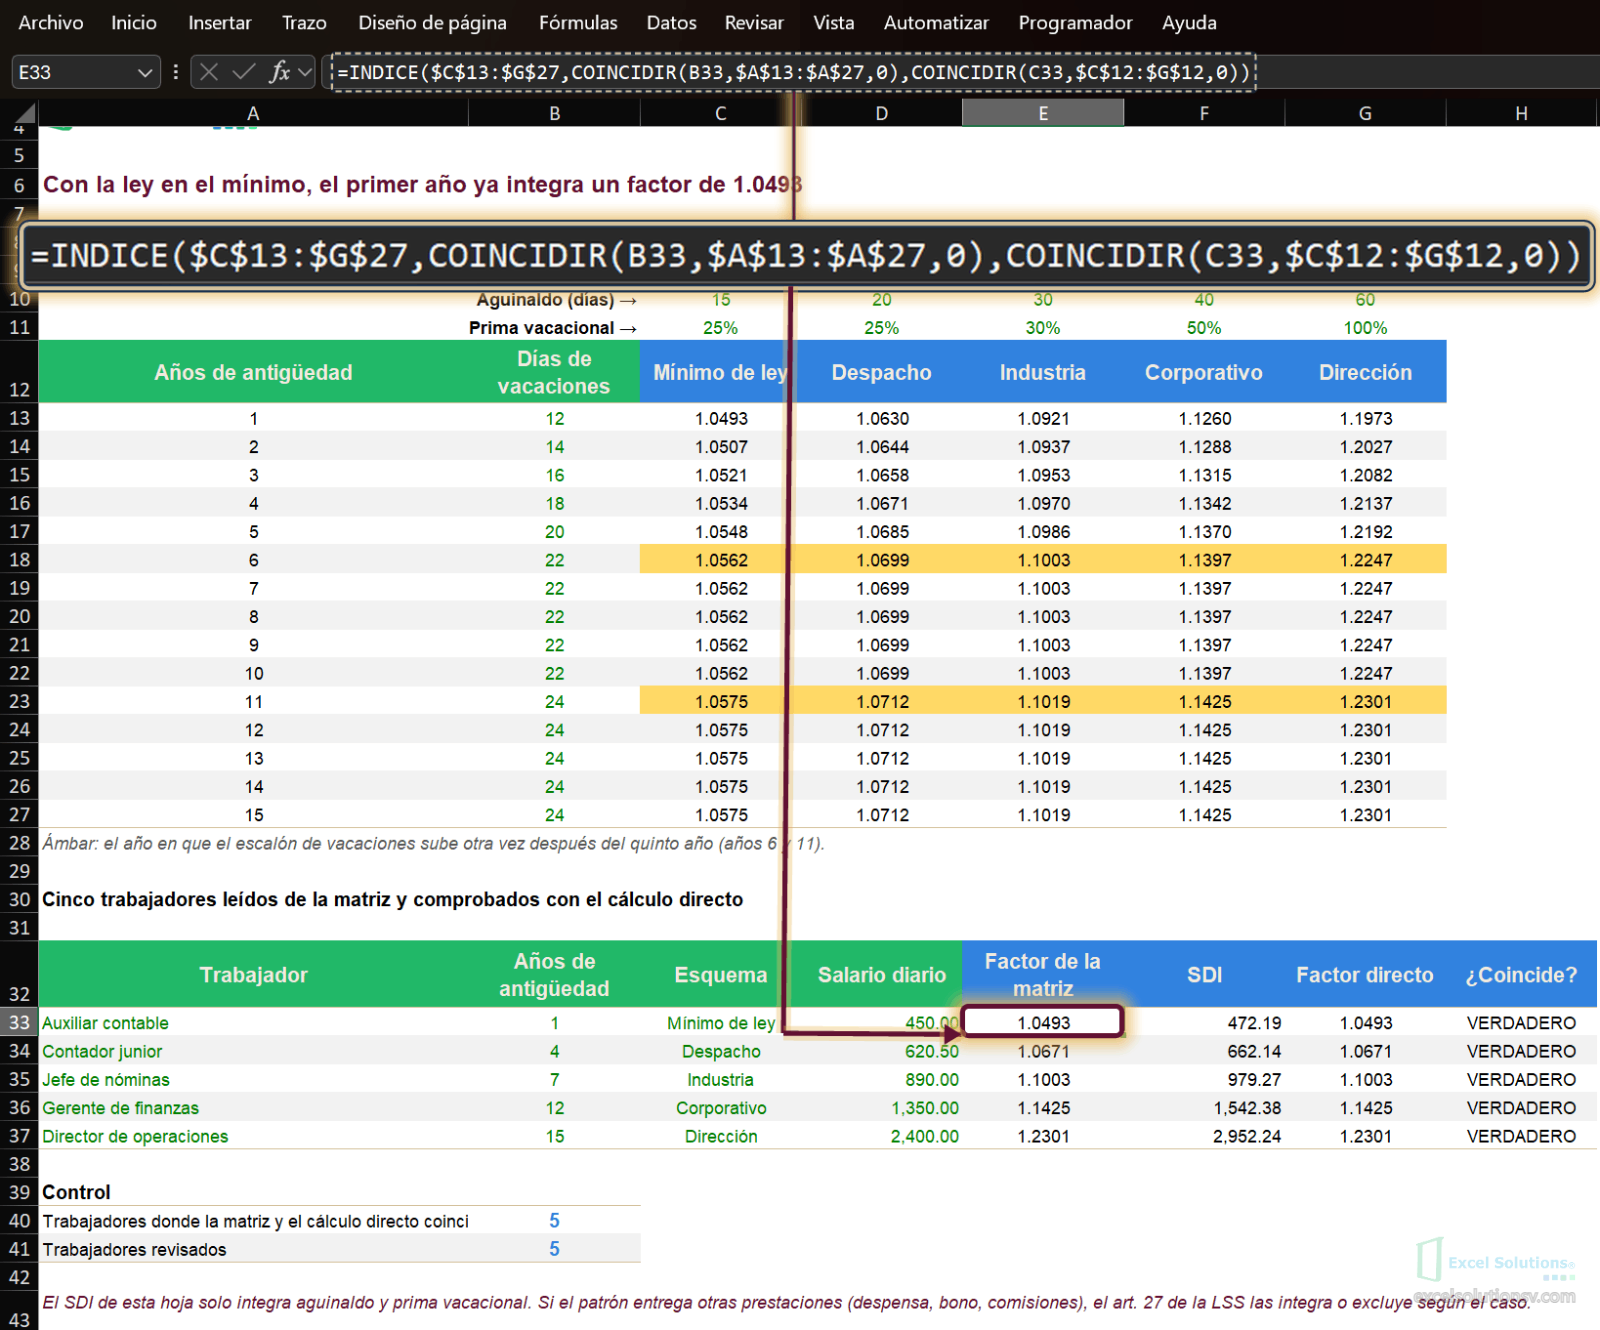Switch to the Insertar tab
The image size is (1600, 1330).
[220, 22]
